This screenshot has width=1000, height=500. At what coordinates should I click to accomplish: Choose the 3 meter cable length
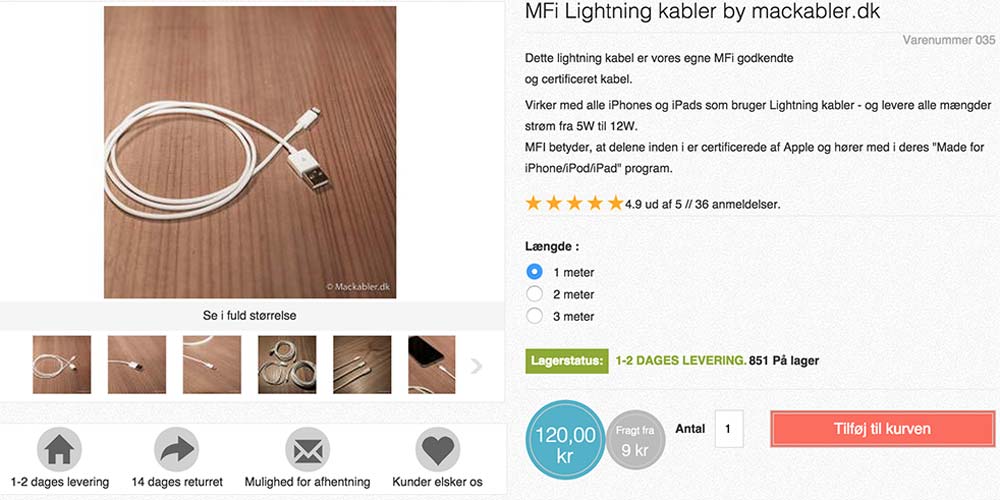[x=534, y=316]
